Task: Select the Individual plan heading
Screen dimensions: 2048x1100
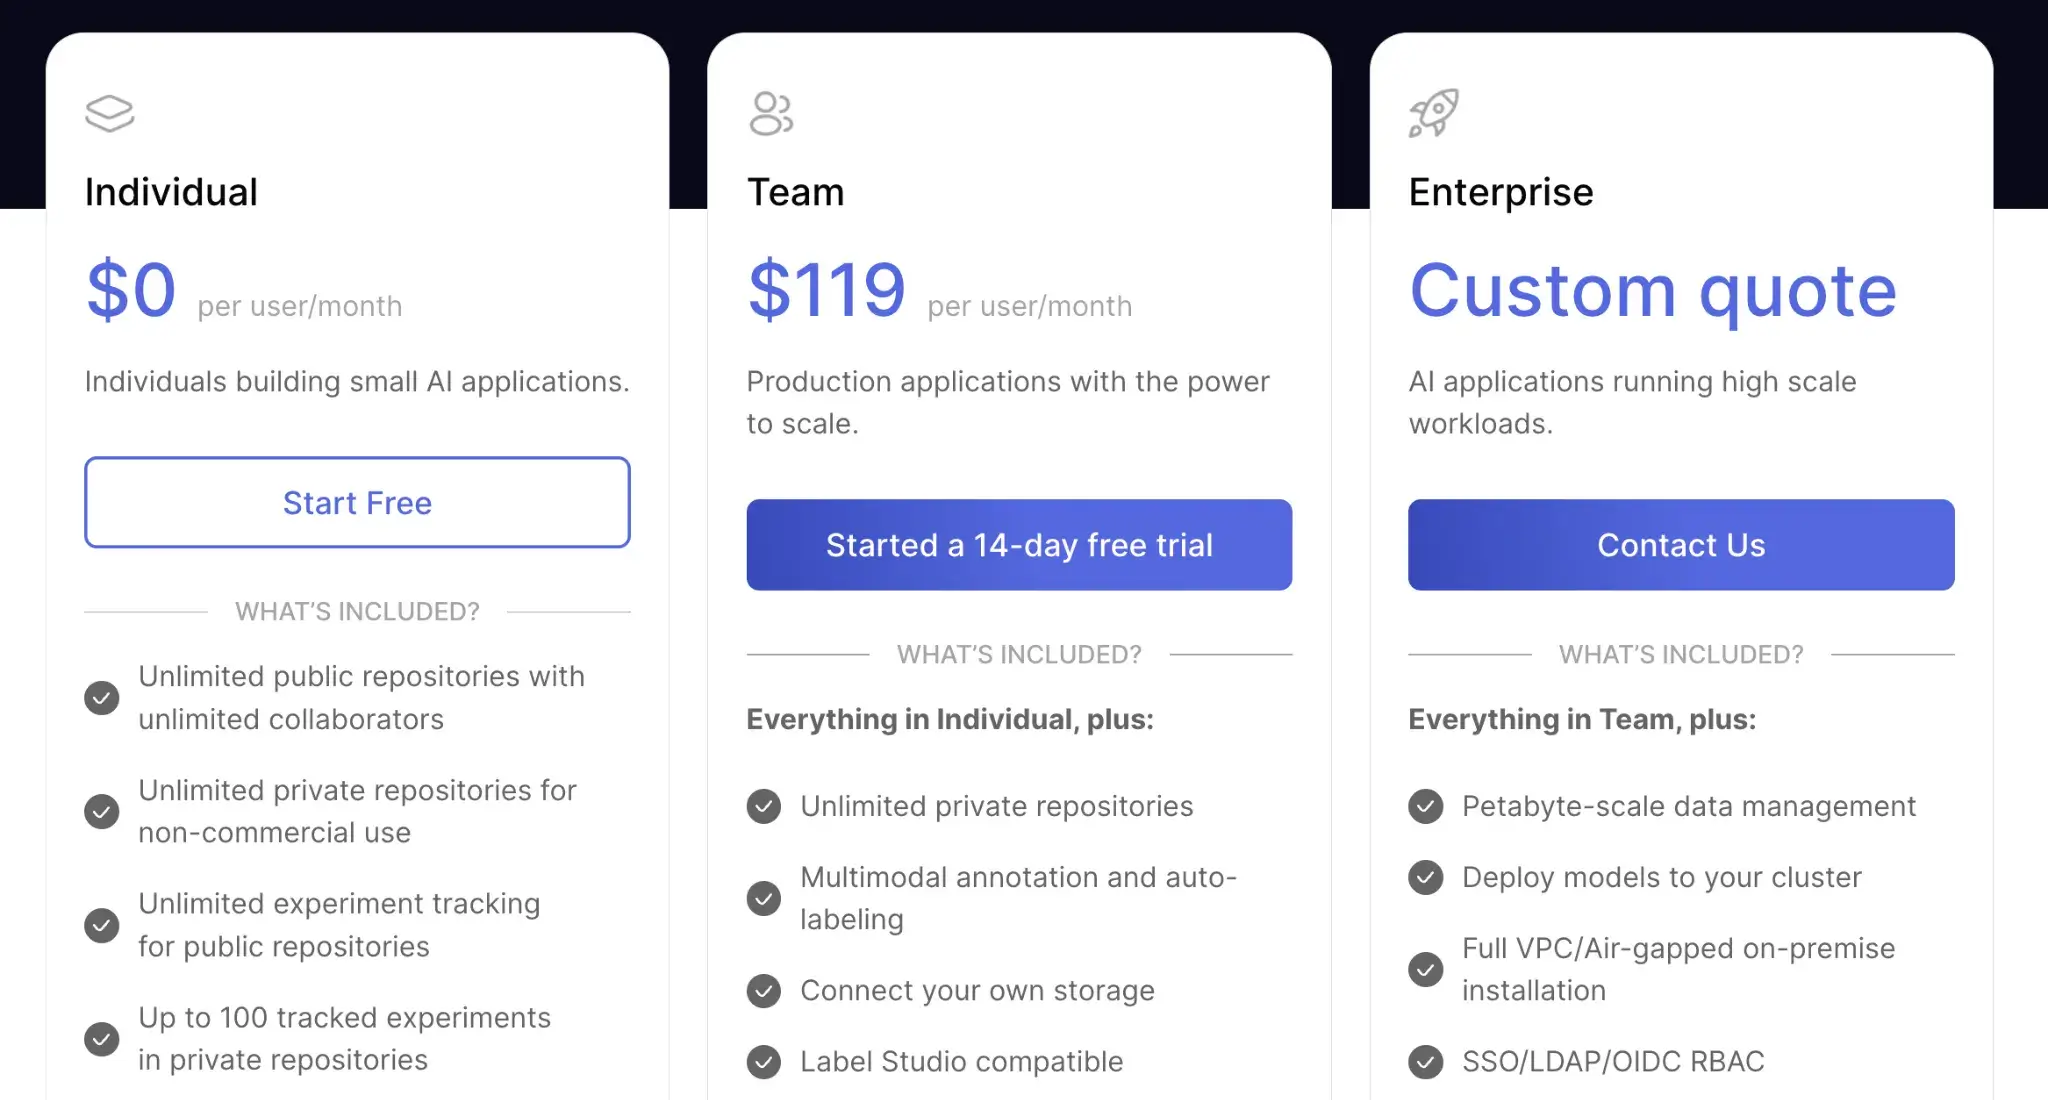Action: point(171,192)
